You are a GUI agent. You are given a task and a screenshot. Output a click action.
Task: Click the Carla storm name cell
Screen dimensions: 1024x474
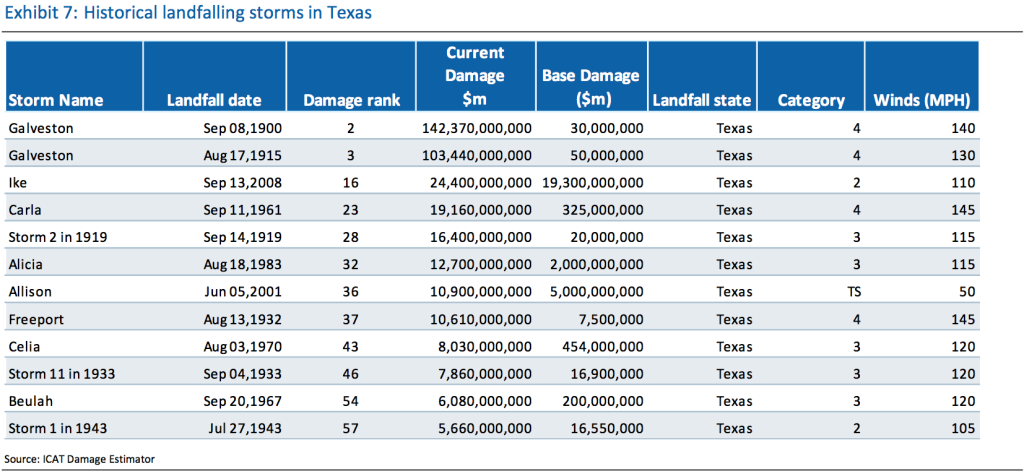point(25,210)
